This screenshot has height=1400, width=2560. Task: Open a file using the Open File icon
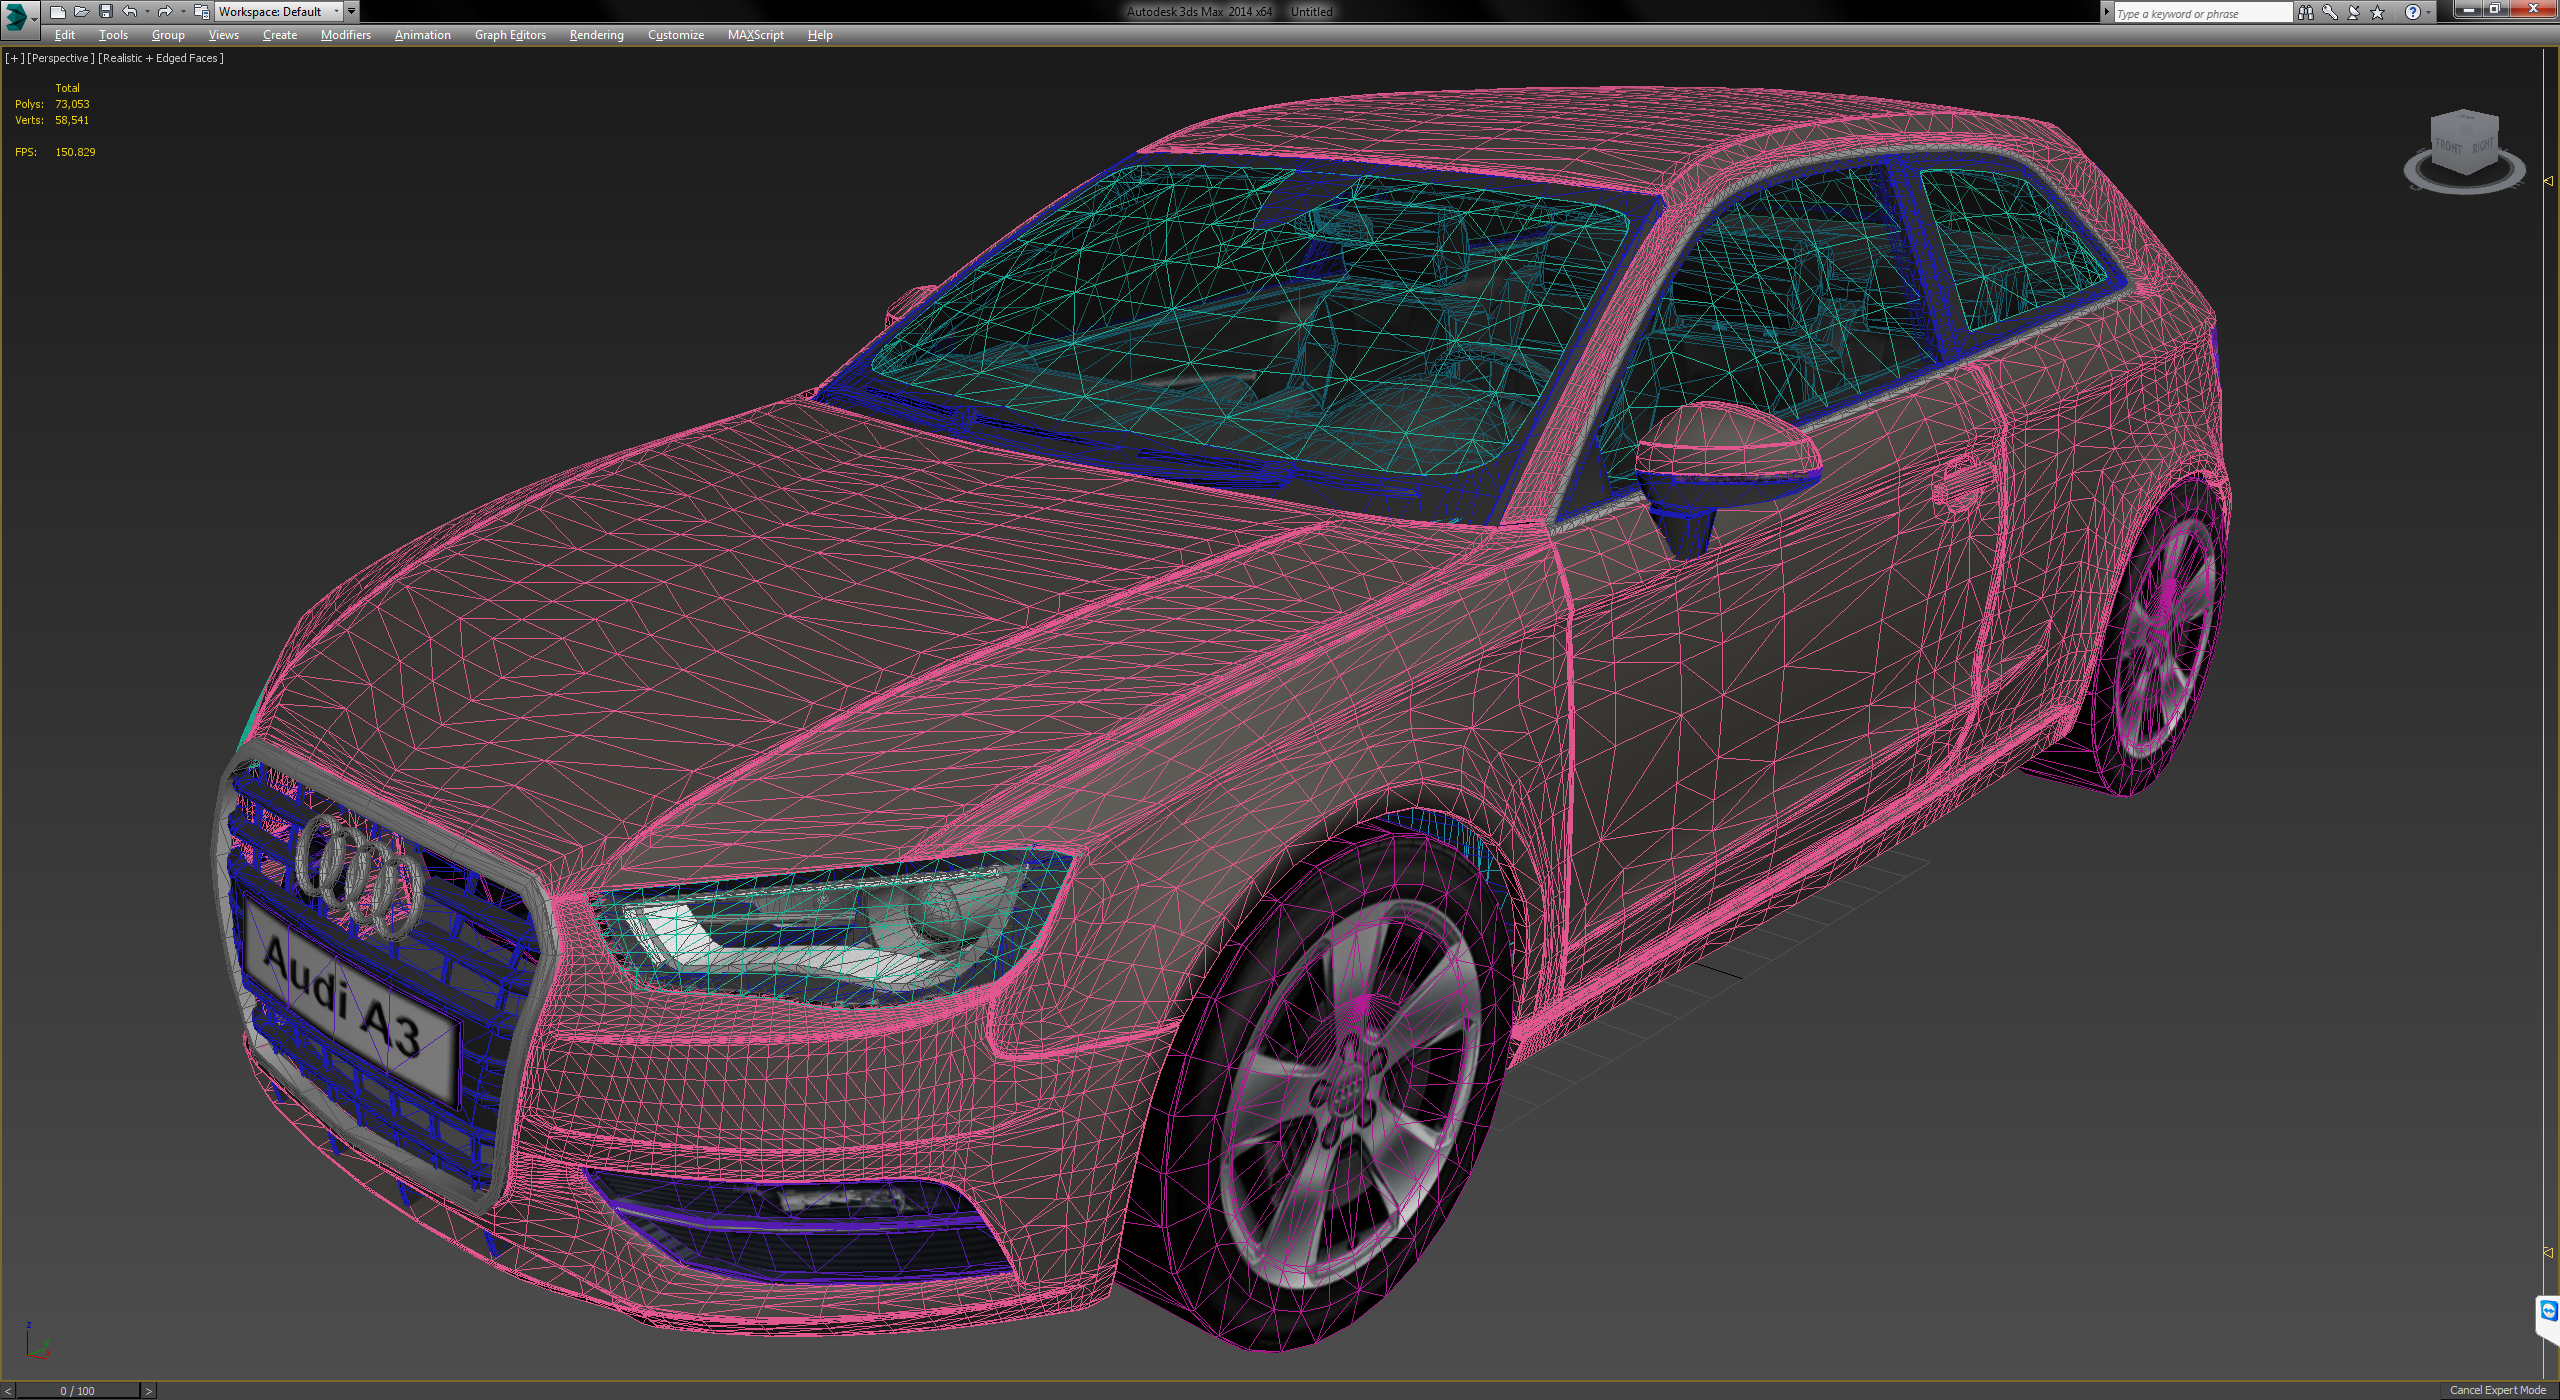82,12
